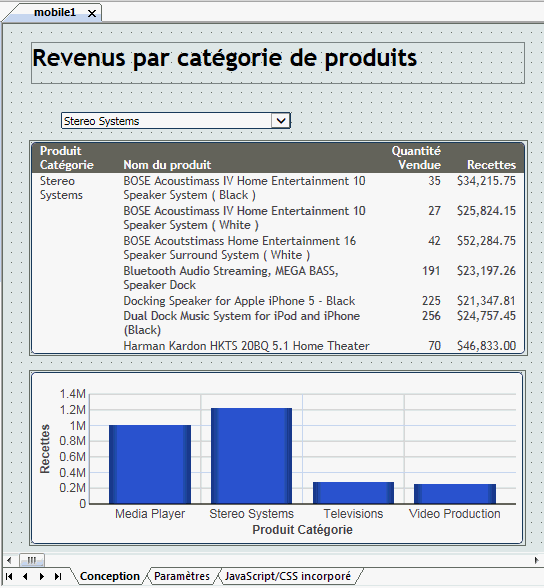Go to next tab with right arrow

click(x=42, y=576)
